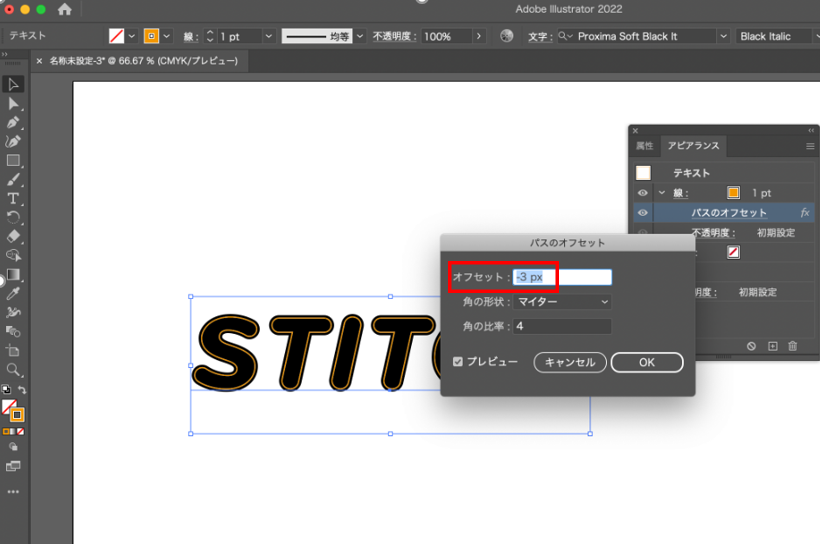The width and height of the screenshot is (820, 544).
Task: Select the Shape Builder tool
Action: click(13, 255)
